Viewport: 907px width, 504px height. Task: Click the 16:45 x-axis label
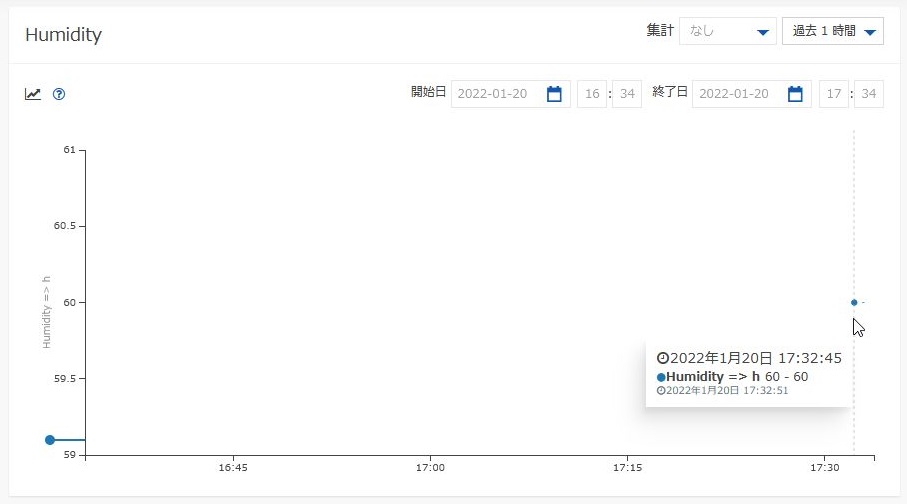pyautogui.click(x=233, y=468)
